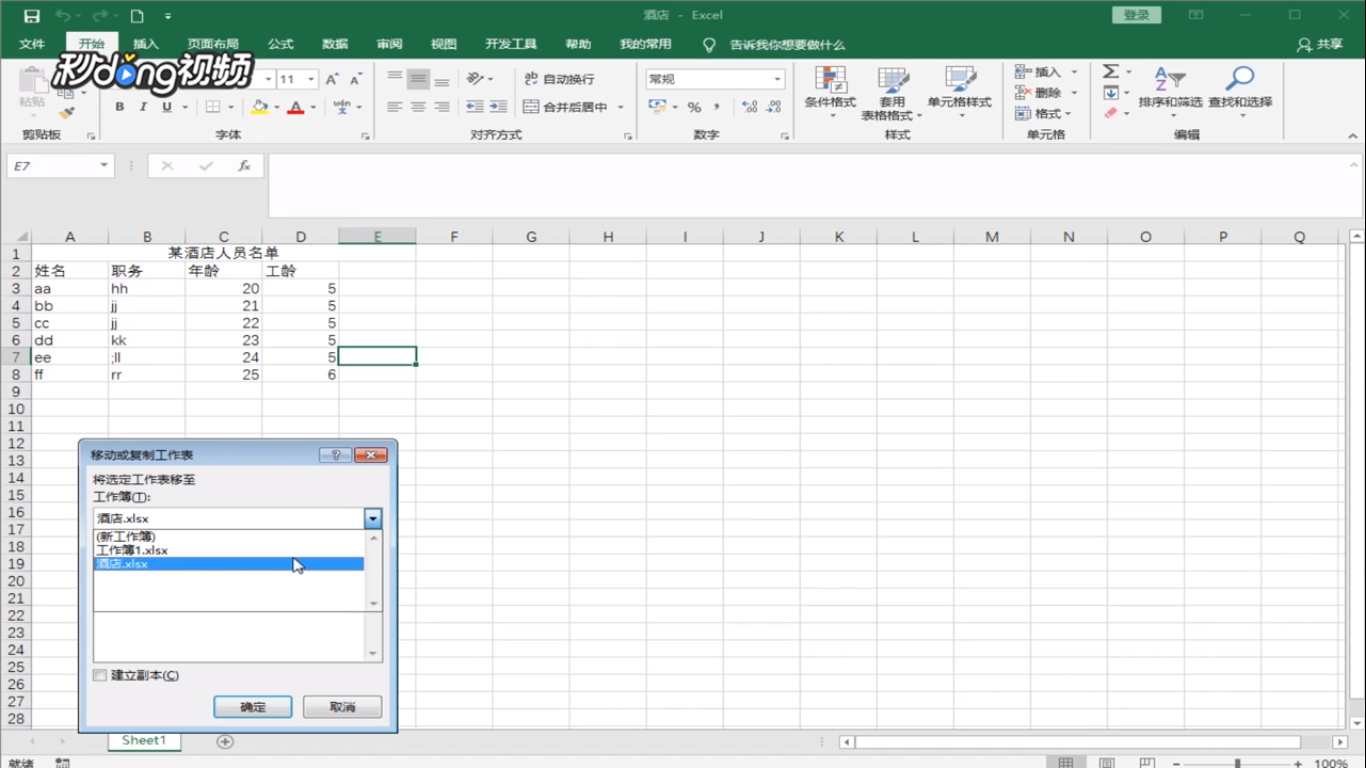
Task: Expand 合并后居中 dropdown arrow
Action: (621, 107)
